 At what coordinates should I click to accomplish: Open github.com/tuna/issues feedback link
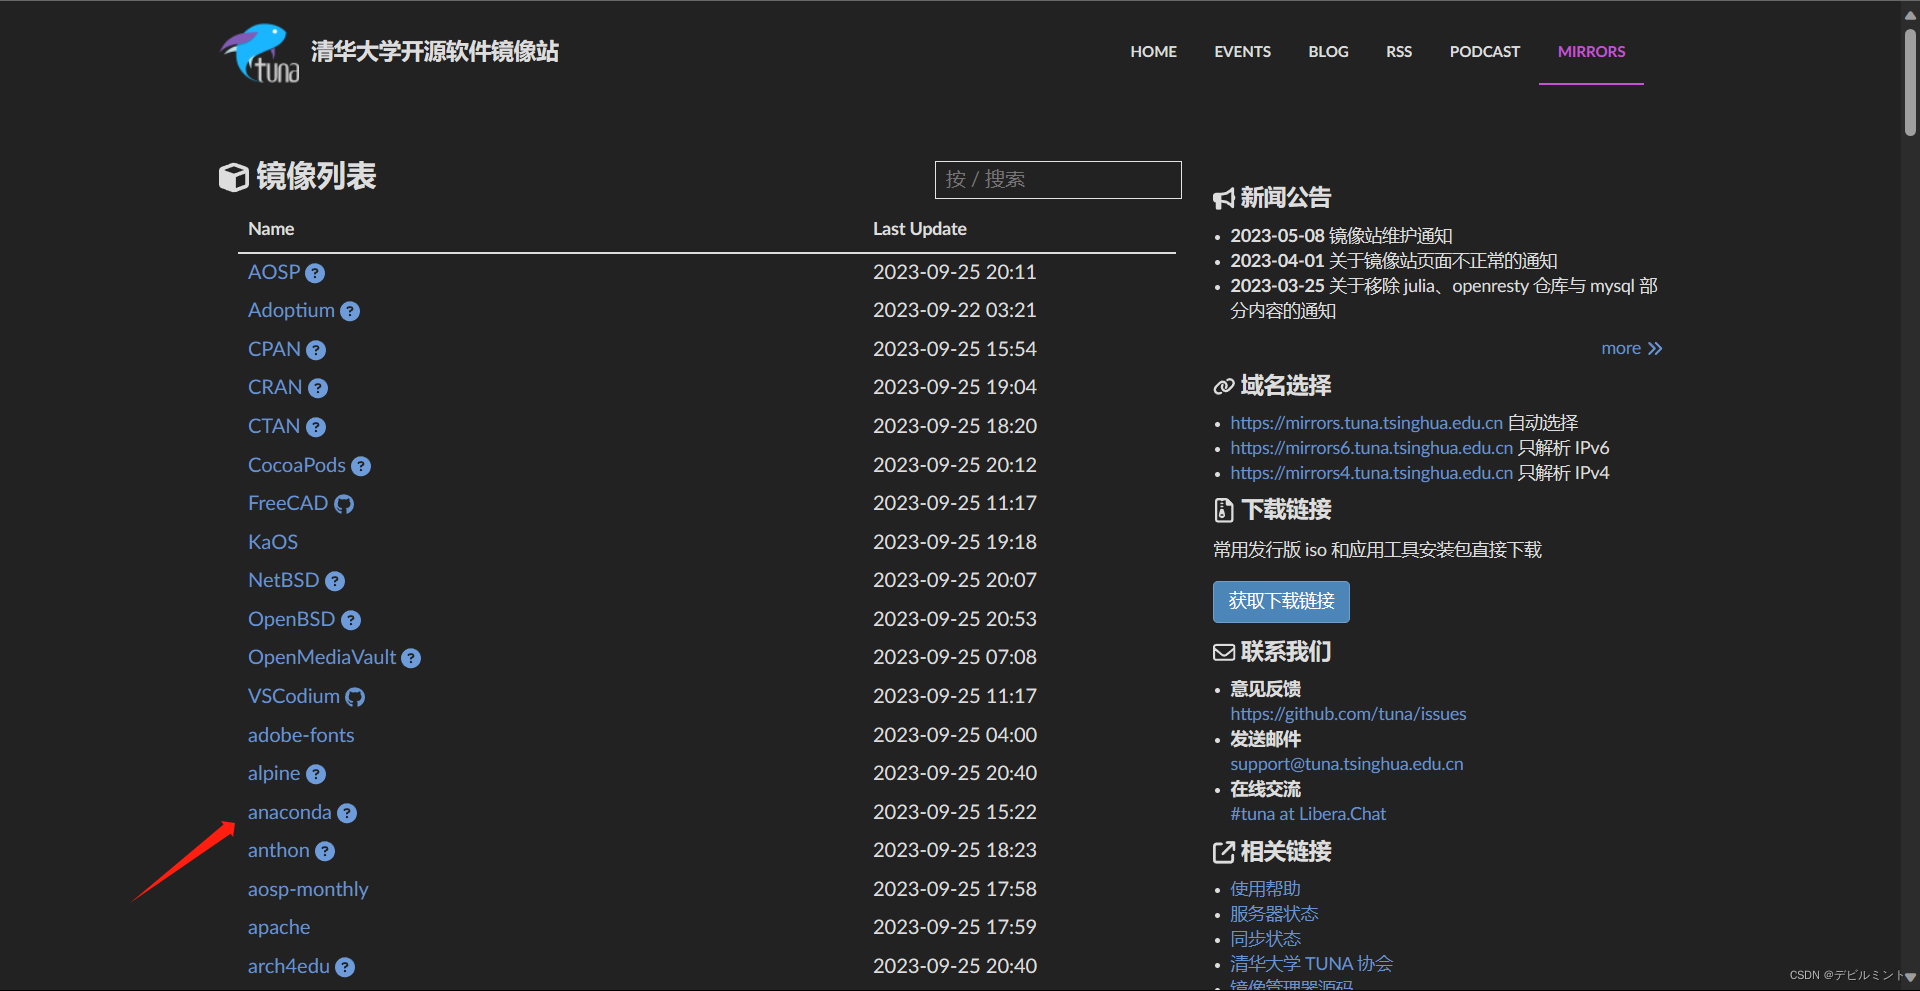1348,714
